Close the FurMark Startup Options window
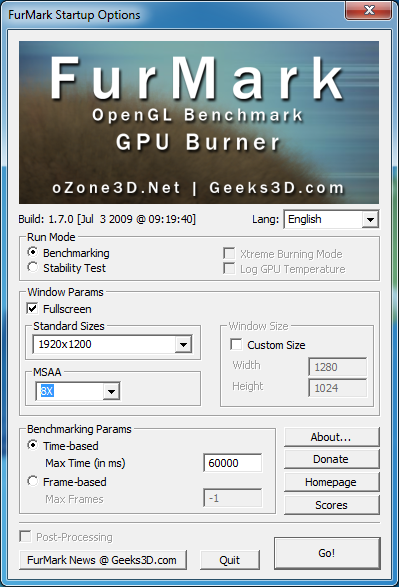This screenshot has height=587, width=399. click(x=369, y=10)
